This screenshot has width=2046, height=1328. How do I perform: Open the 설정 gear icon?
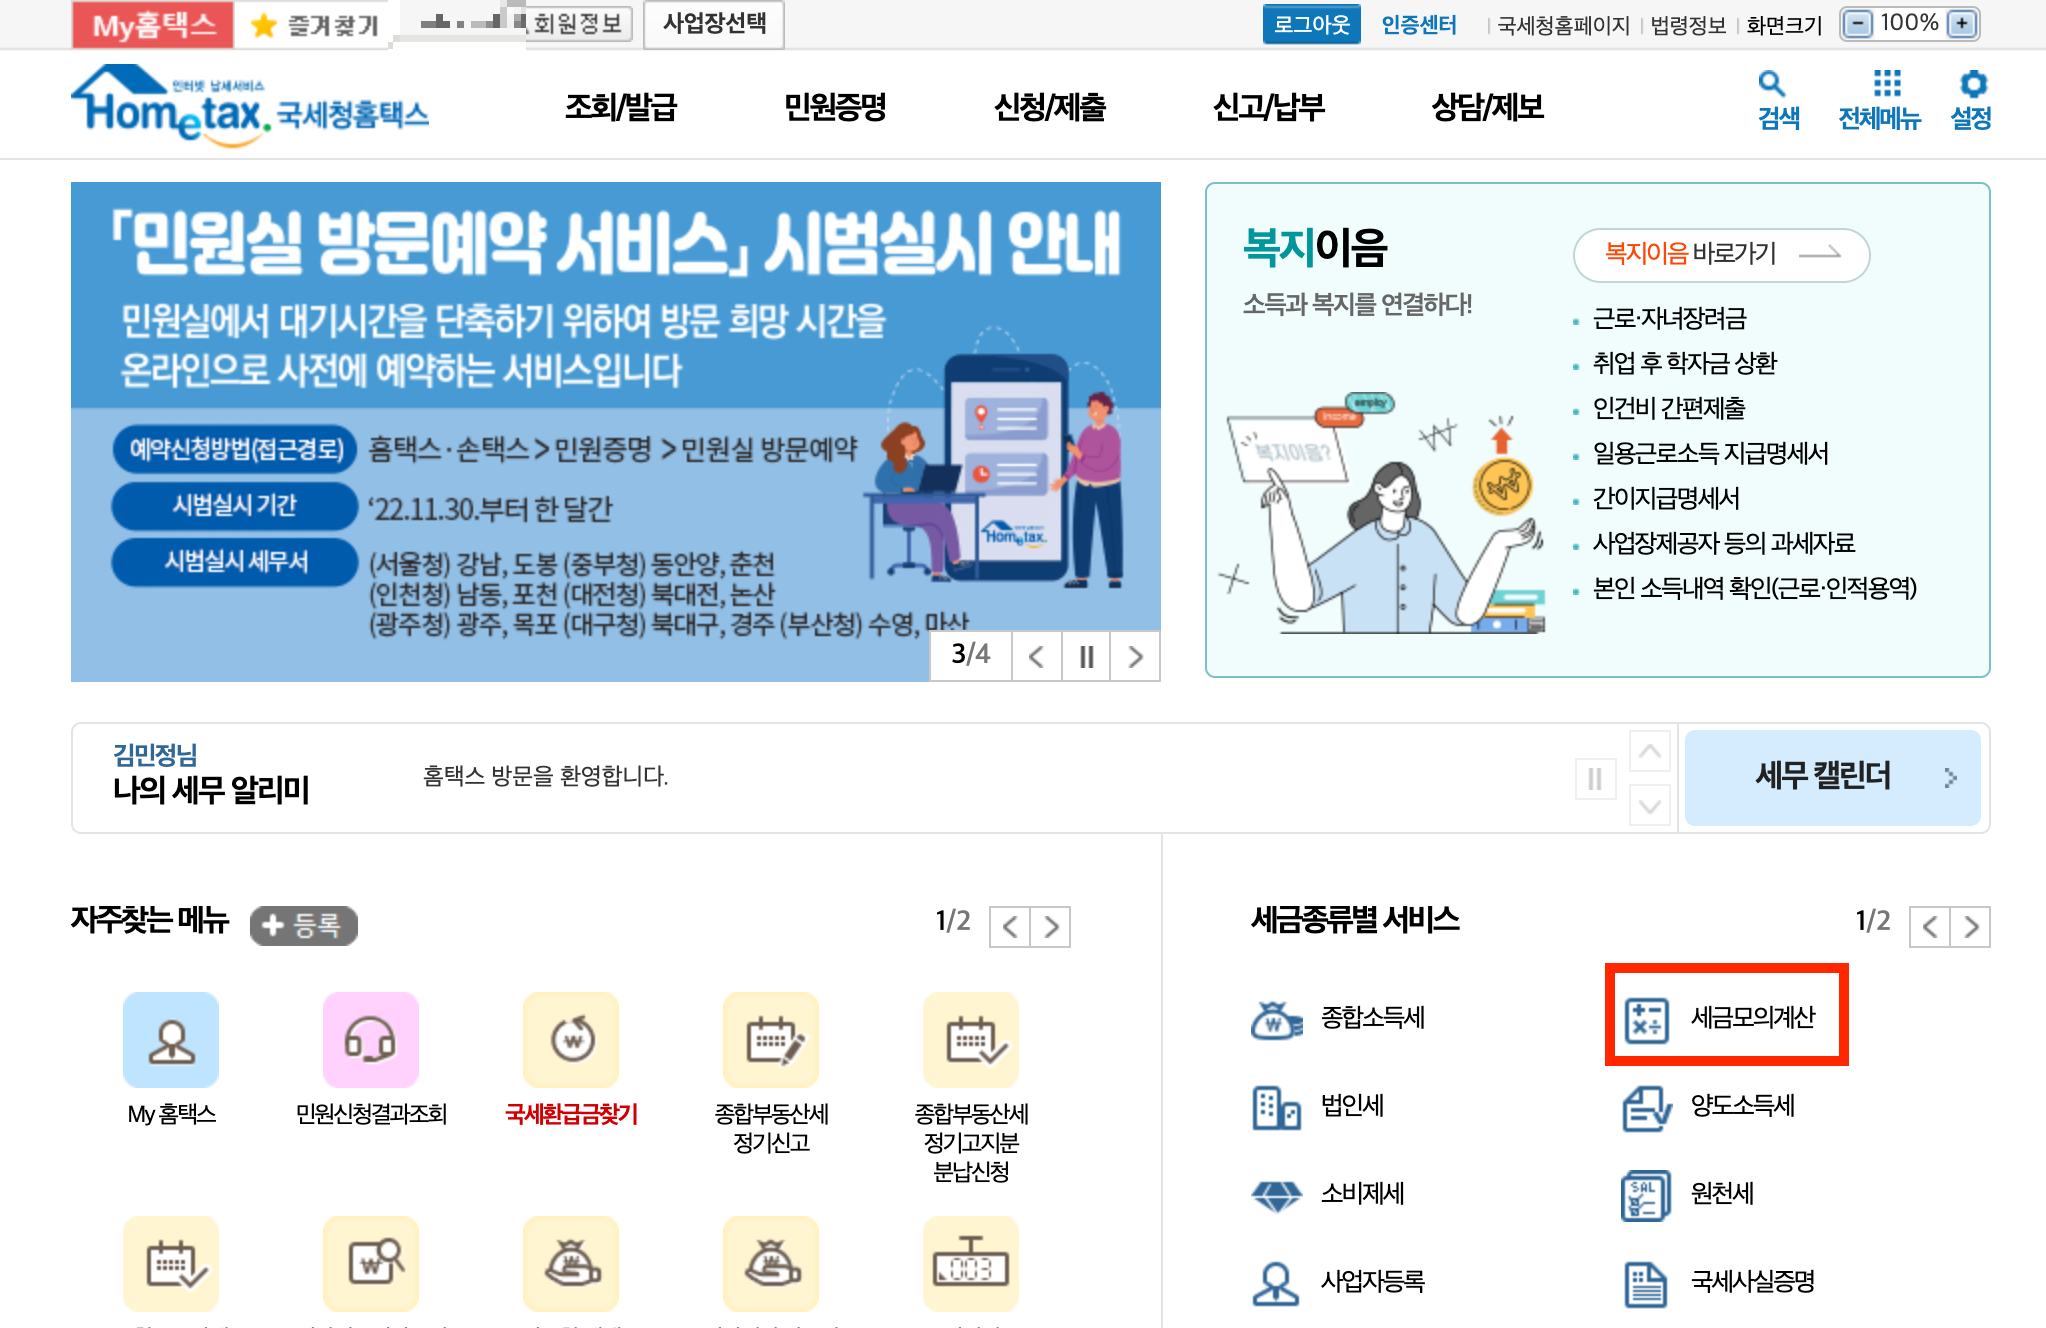pos(1972,84)
